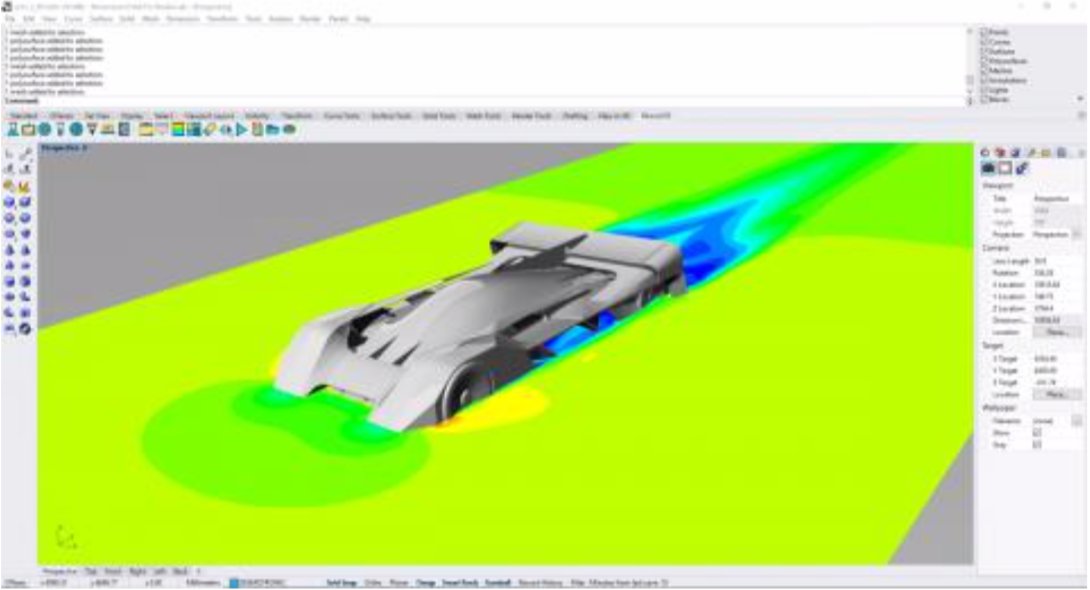The image size is (1090, 590).
Task: Toggle the Lights selection filter checkbox
Action: tap(984, 90)
